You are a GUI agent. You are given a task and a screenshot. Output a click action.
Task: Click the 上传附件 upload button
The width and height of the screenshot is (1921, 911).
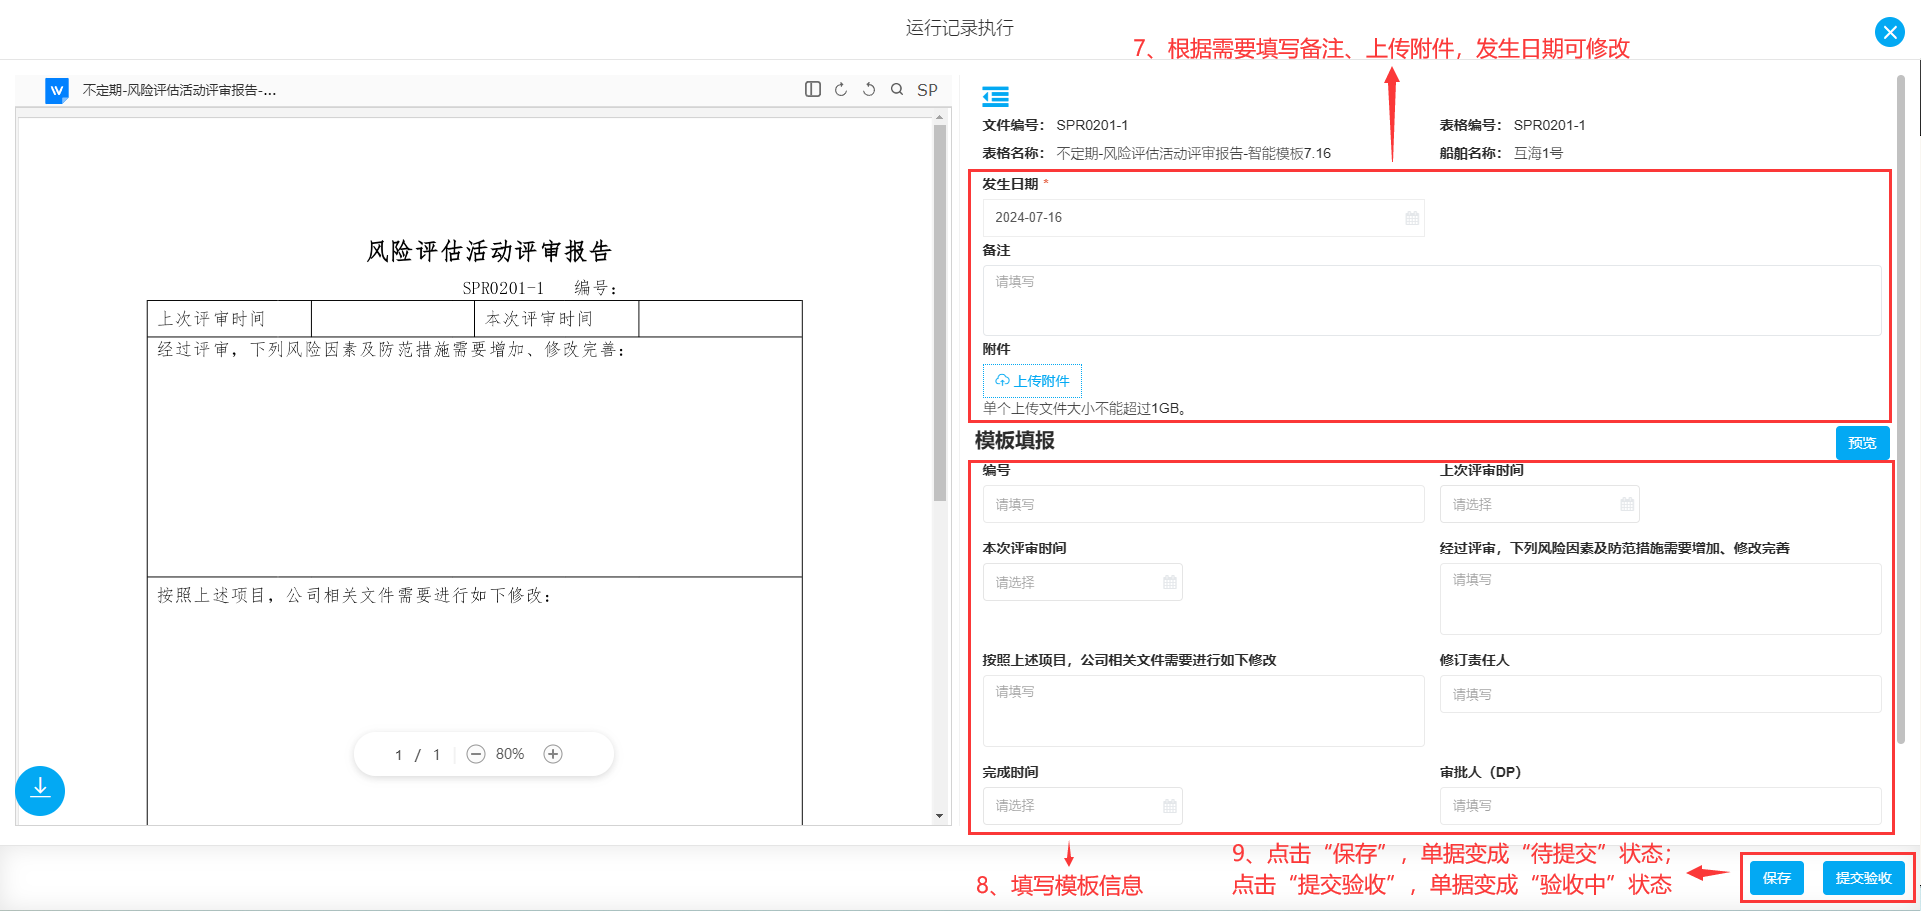point(1032,381)
